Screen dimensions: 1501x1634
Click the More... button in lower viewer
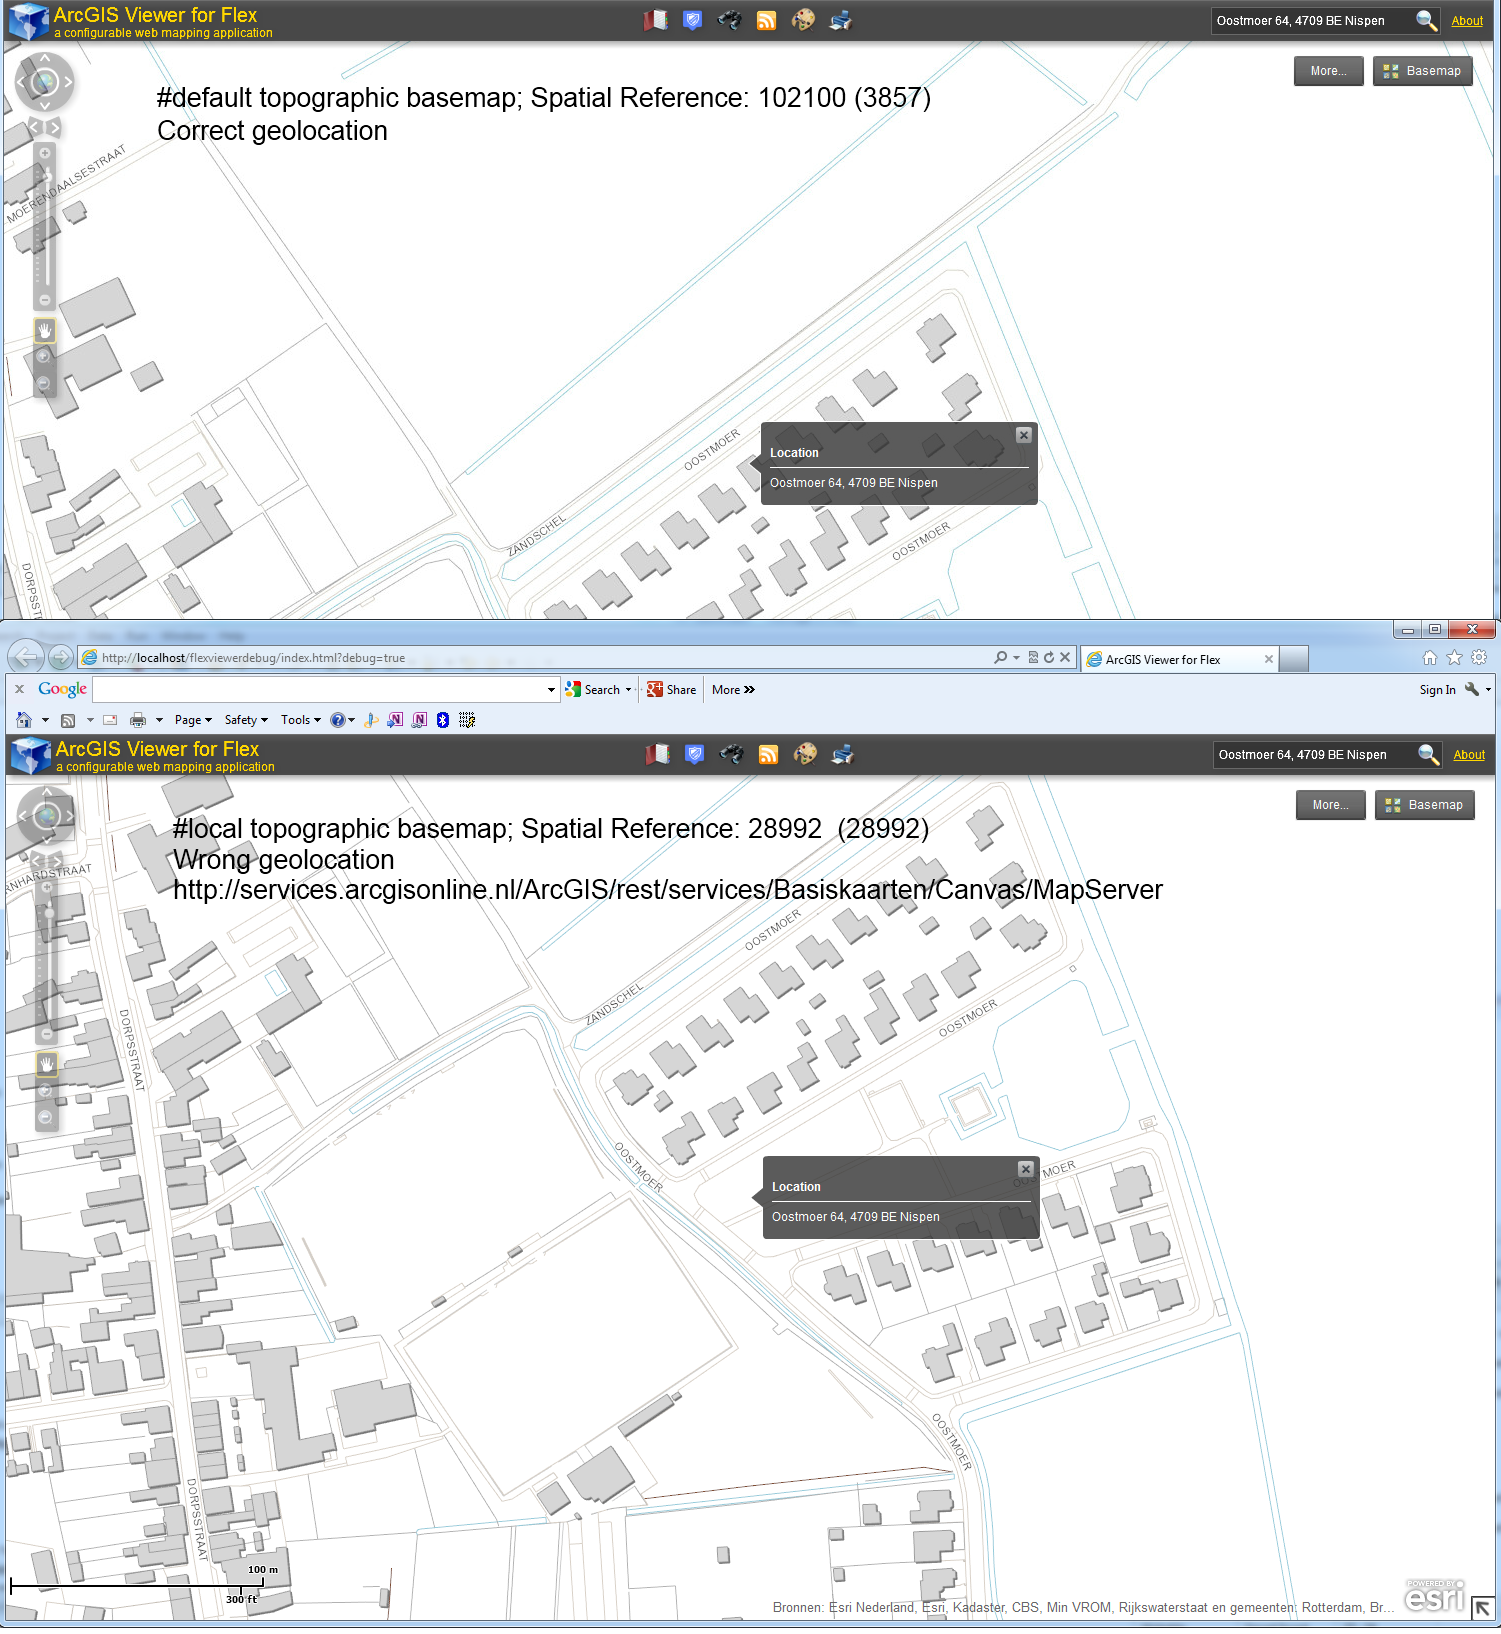point(1330,805)
